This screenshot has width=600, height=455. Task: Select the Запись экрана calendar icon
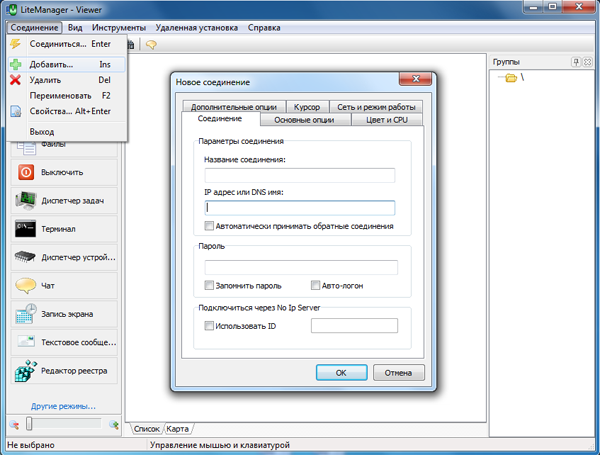26,314
